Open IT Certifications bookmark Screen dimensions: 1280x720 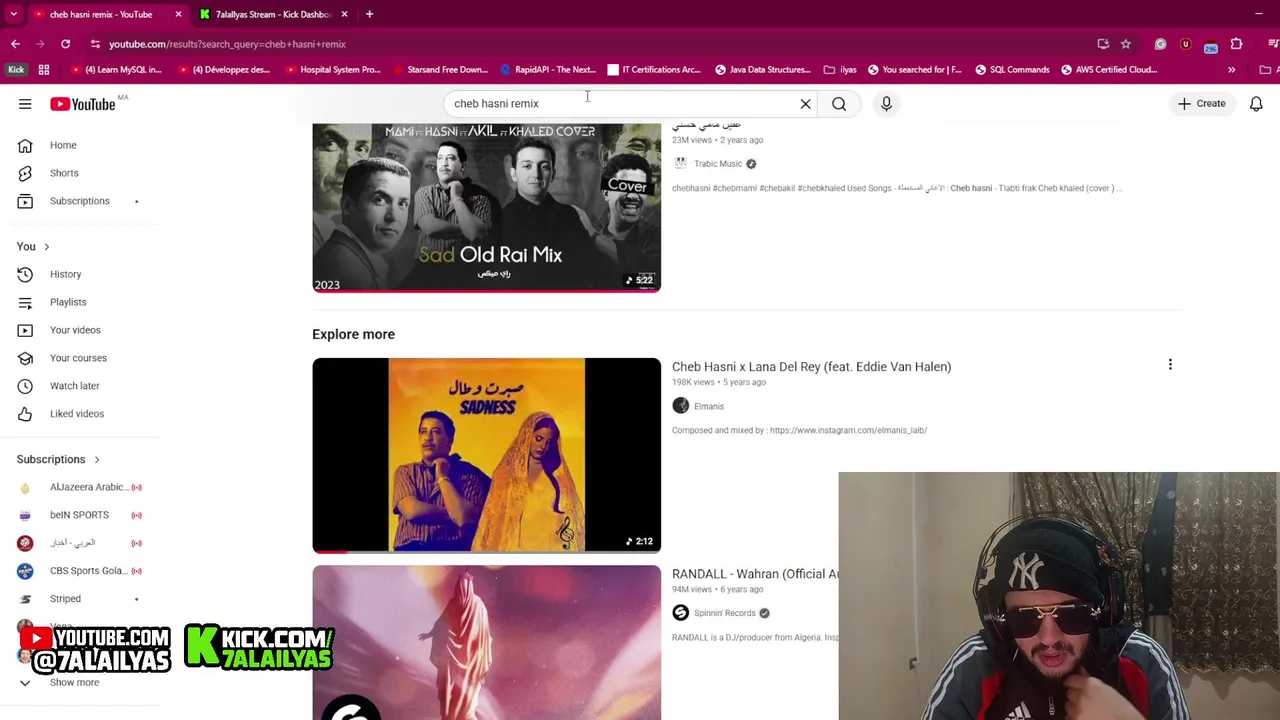click(x=654, y=70)
